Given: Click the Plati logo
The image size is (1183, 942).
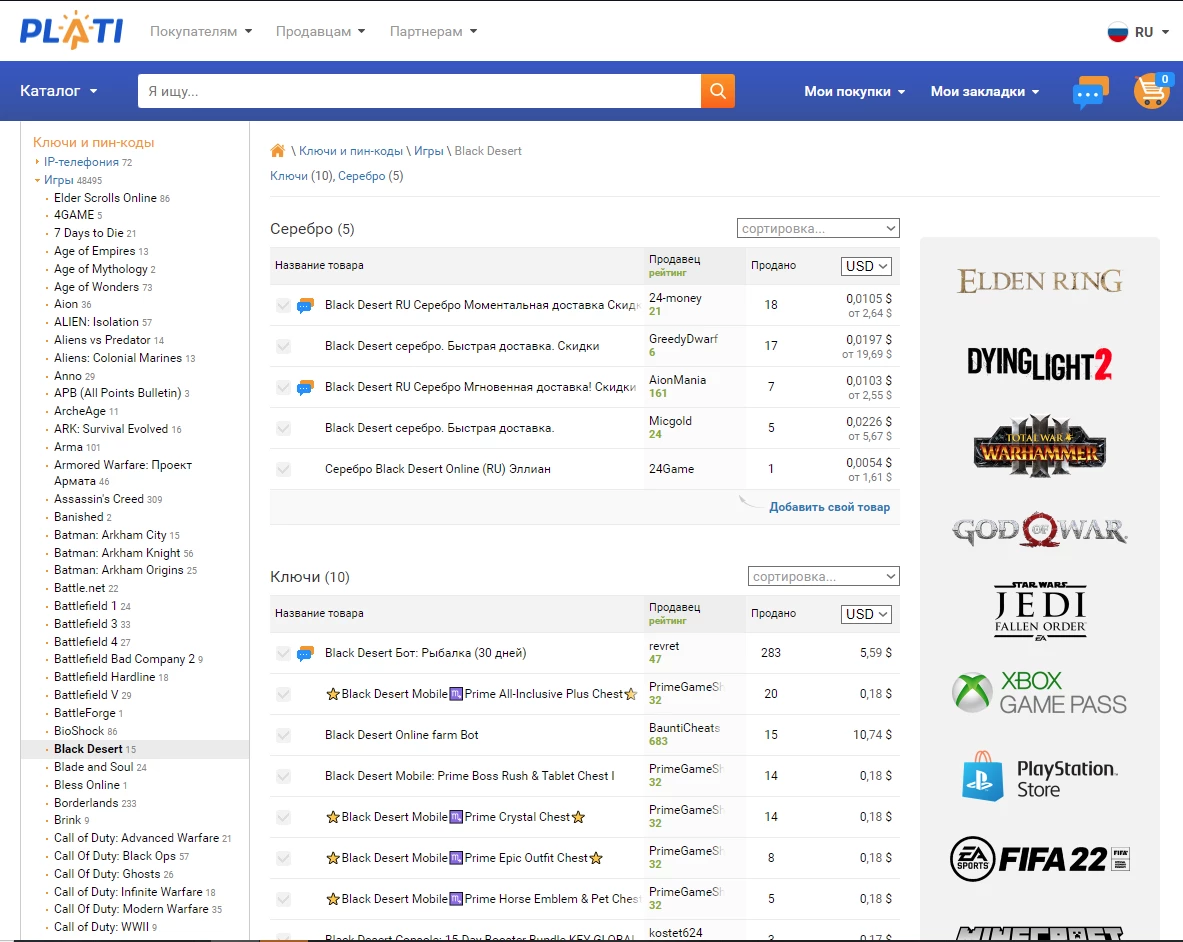Looking at the screenshot, I should [x=72, y=30].
